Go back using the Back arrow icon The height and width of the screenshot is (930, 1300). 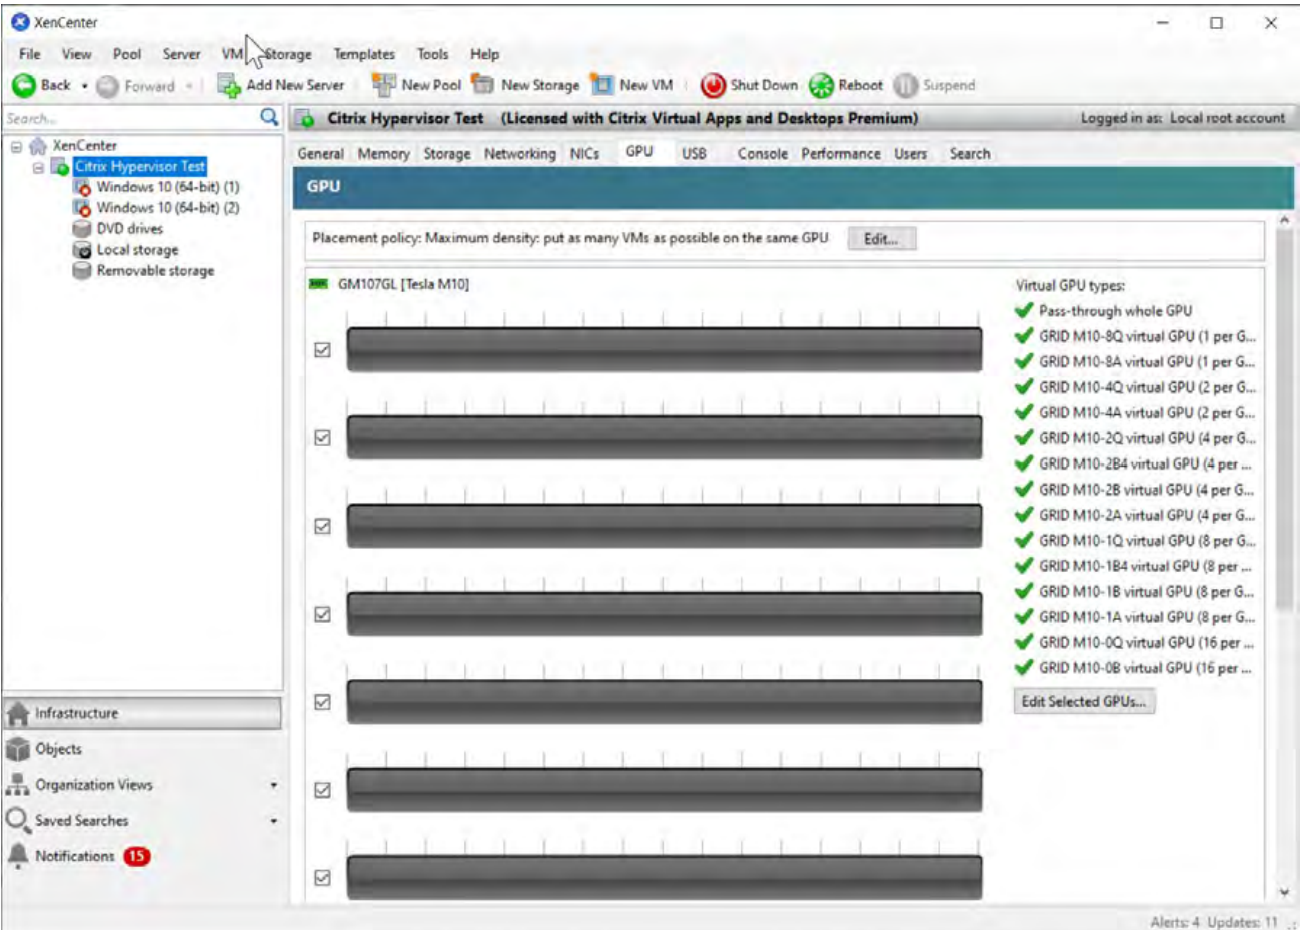(x=24, y=86)
